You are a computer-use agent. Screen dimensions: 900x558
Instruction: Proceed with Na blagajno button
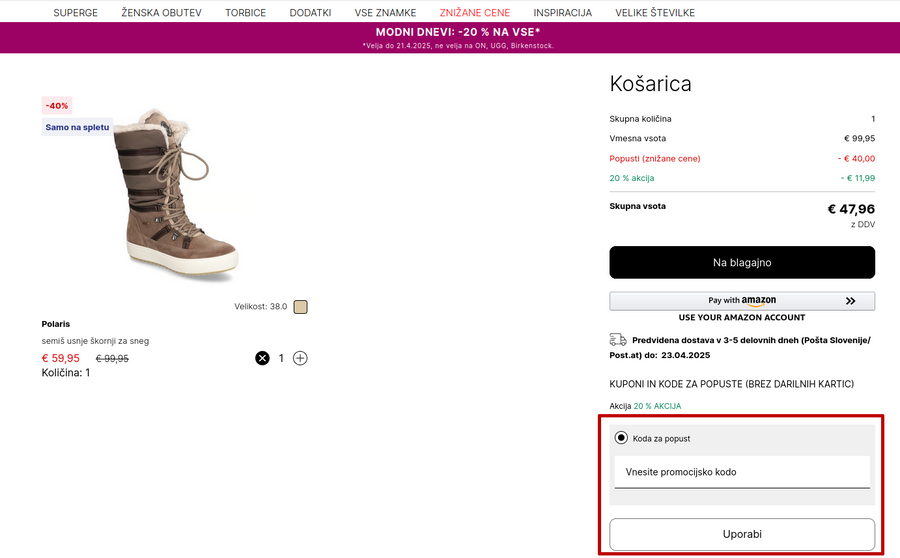(x=742, y=263)
